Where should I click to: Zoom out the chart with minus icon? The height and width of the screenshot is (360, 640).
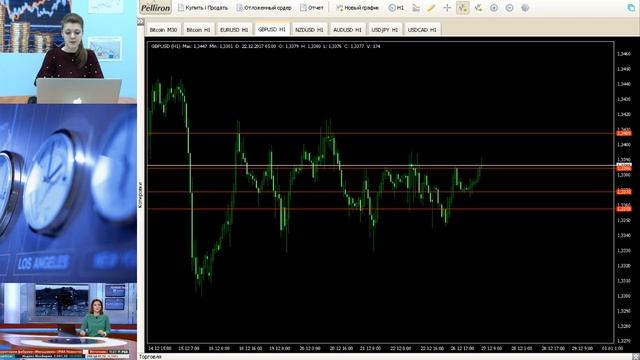[x=509, y=8]
